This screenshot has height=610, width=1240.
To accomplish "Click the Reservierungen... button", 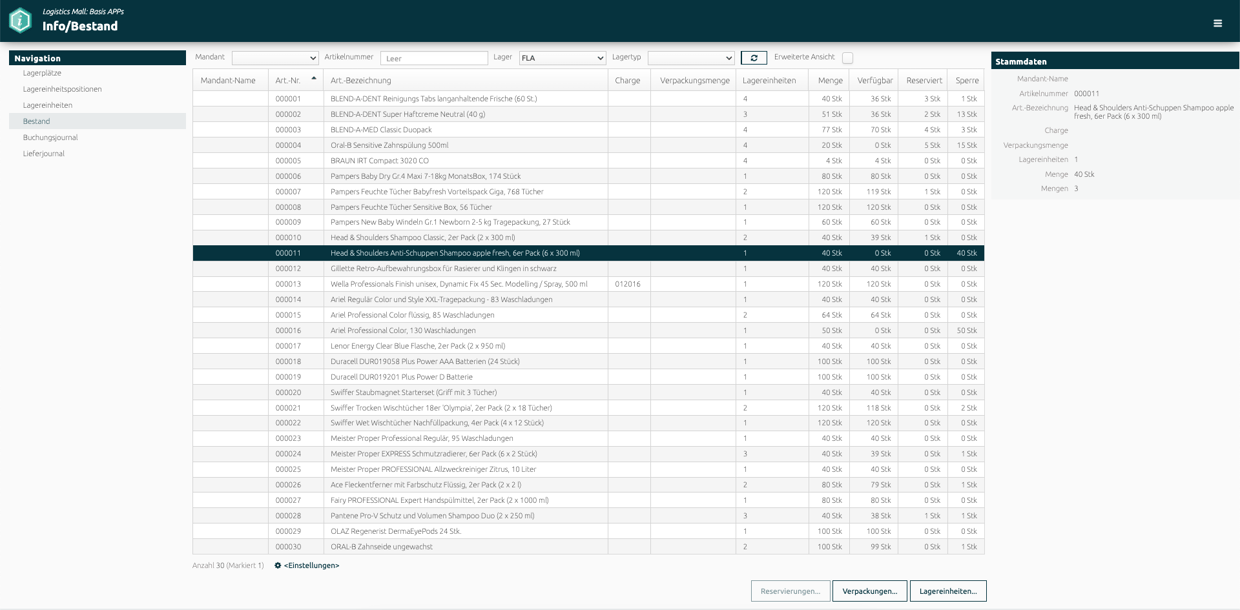I will 790,591.
